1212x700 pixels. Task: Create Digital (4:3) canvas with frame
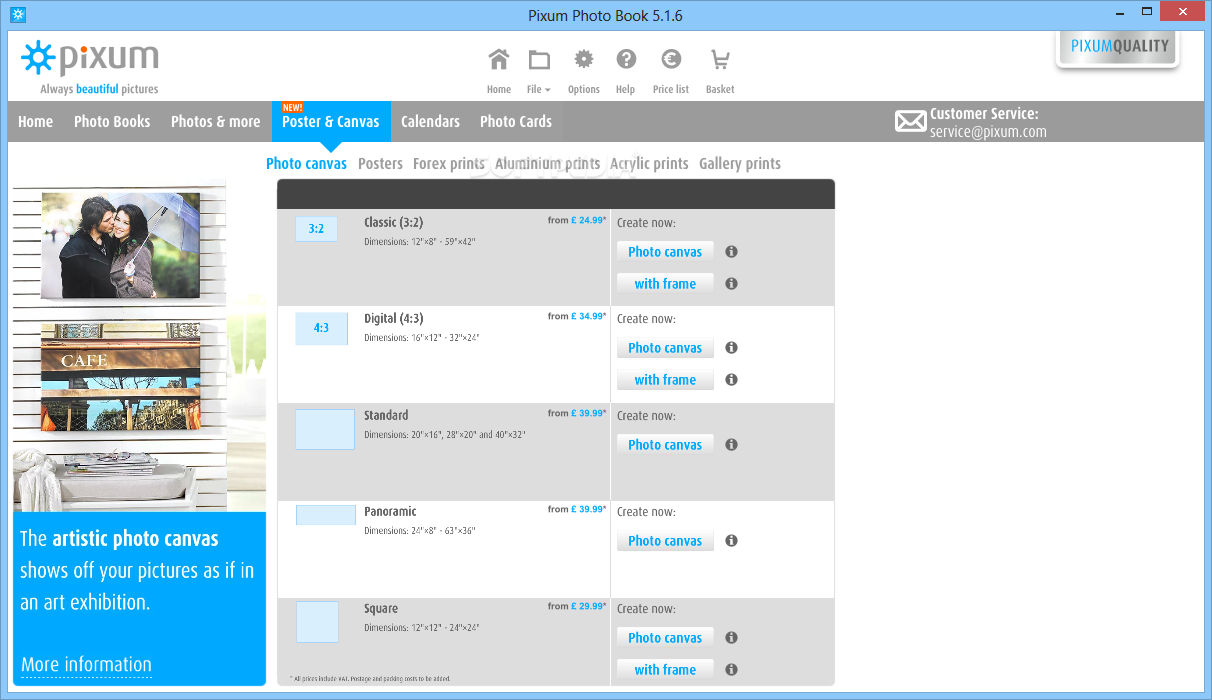665,380
